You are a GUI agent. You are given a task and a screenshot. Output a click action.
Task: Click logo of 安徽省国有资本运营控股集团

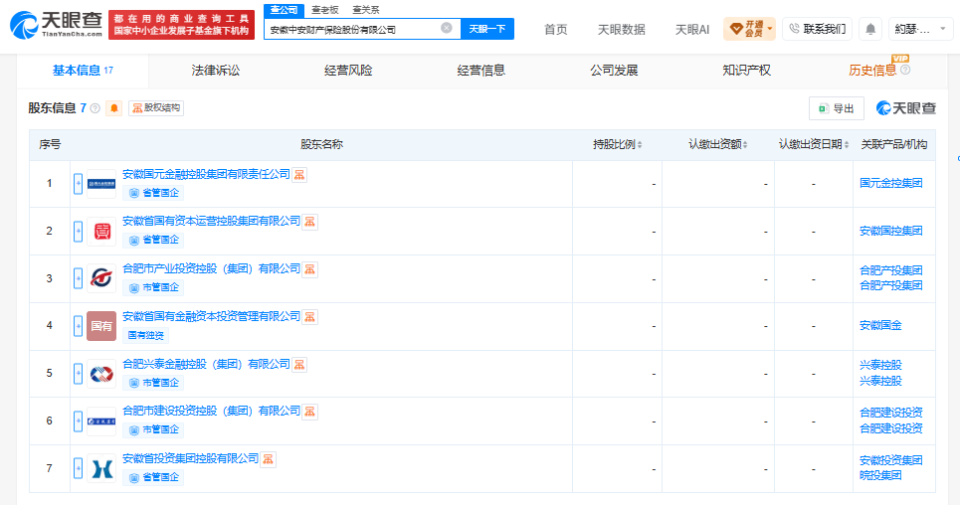point(101,231)
